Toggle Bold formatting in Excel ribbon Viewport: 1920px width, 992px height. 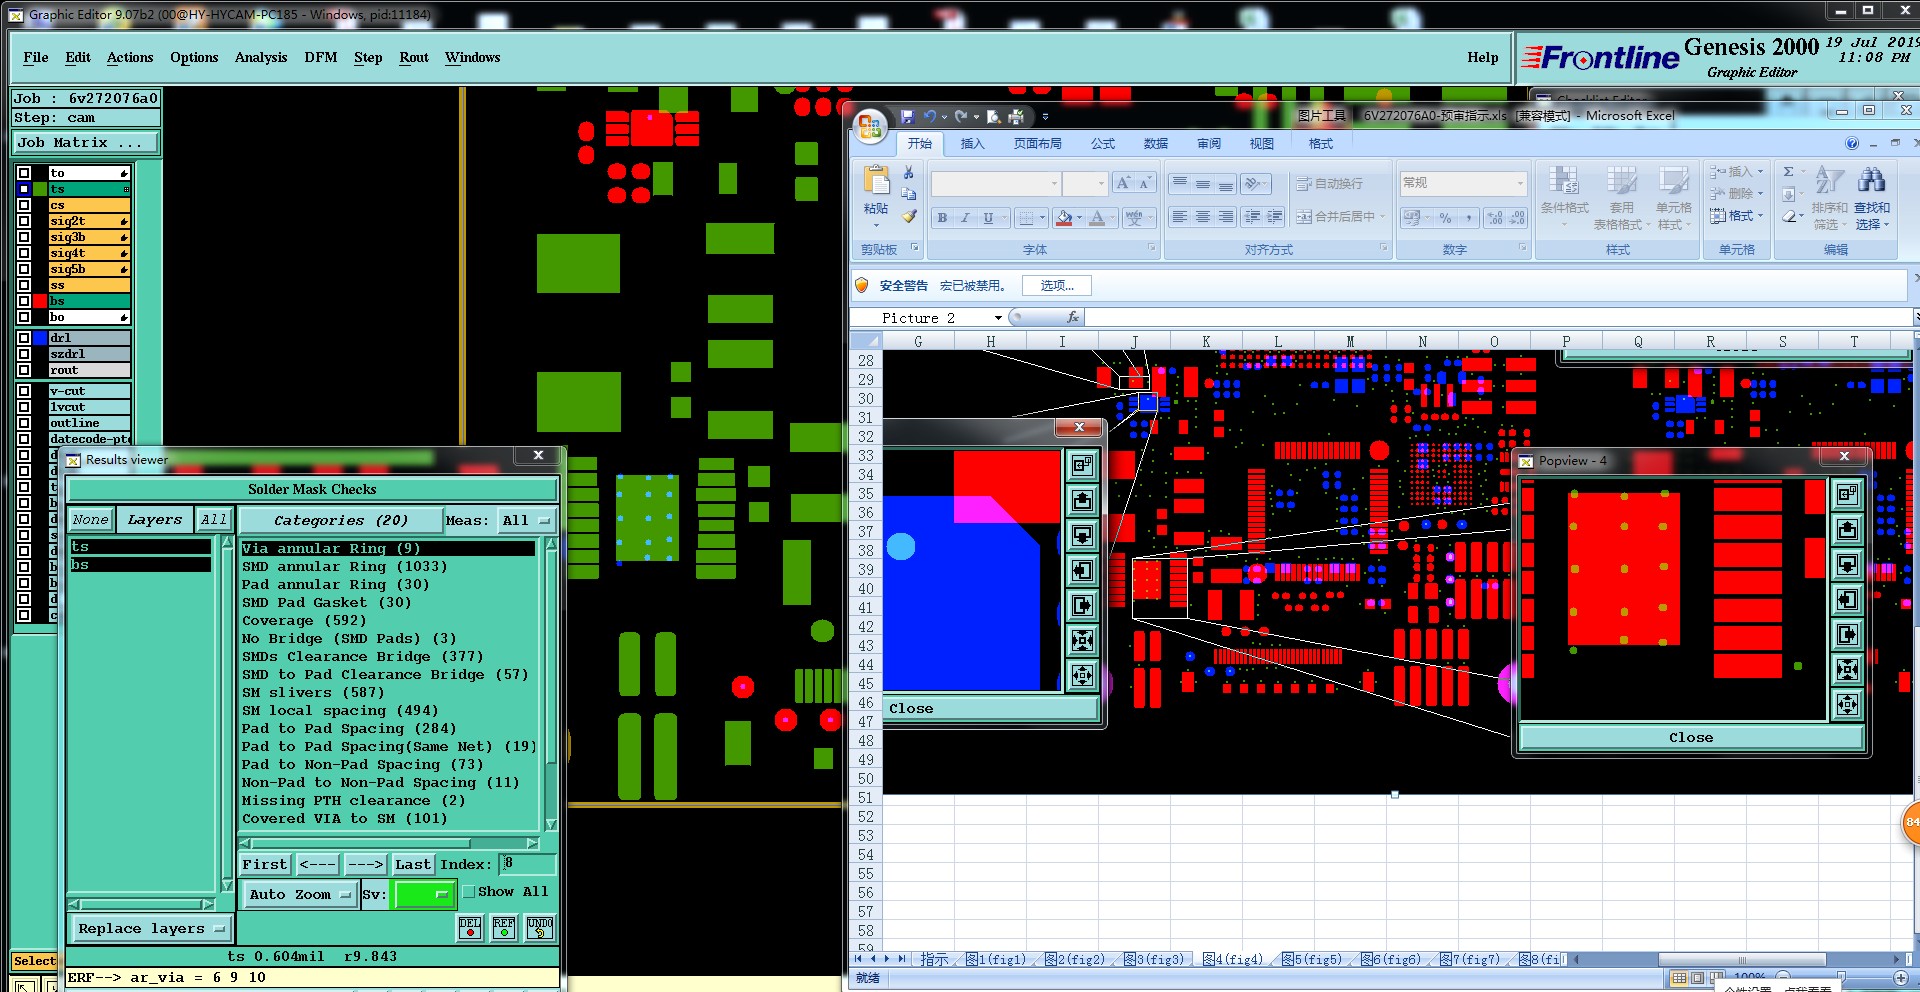pyautogui.click(x=942, y=218)
